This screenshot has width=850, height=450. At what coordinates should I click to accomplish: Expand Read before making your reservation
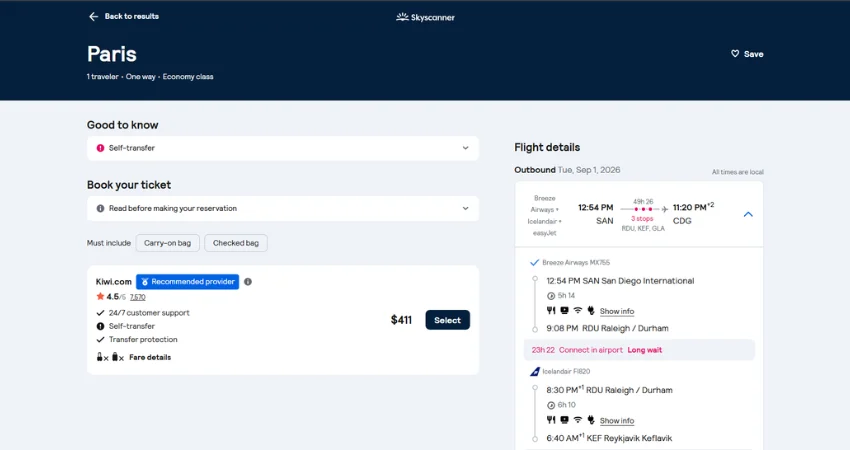tap(465, 208)
